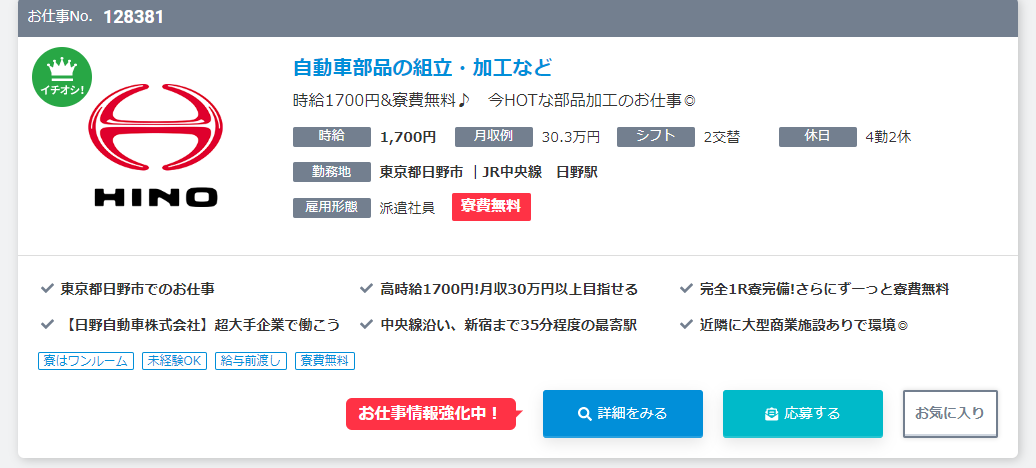1036x468 pixels.
Task: Select the 寮はワンルーム tag
Action: [x=86, y=361]
